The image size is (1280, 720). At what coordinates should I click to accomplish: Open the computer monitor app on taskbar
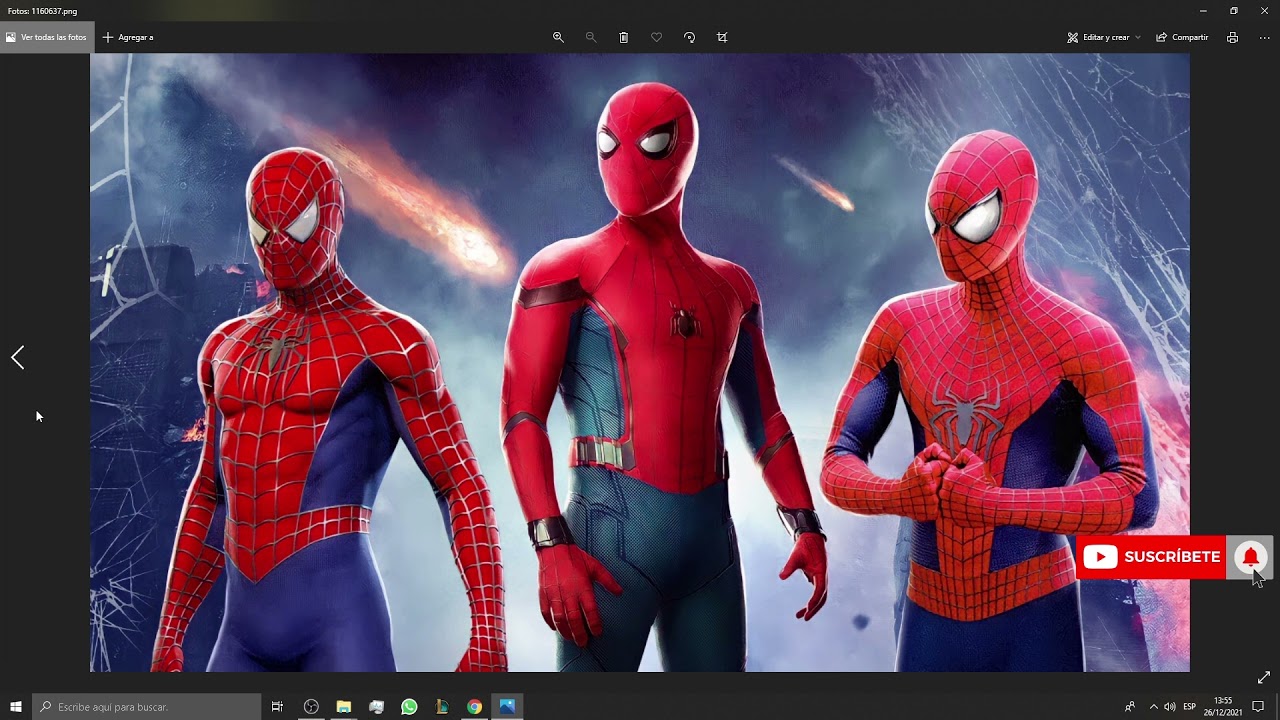[x=376, y=707]
